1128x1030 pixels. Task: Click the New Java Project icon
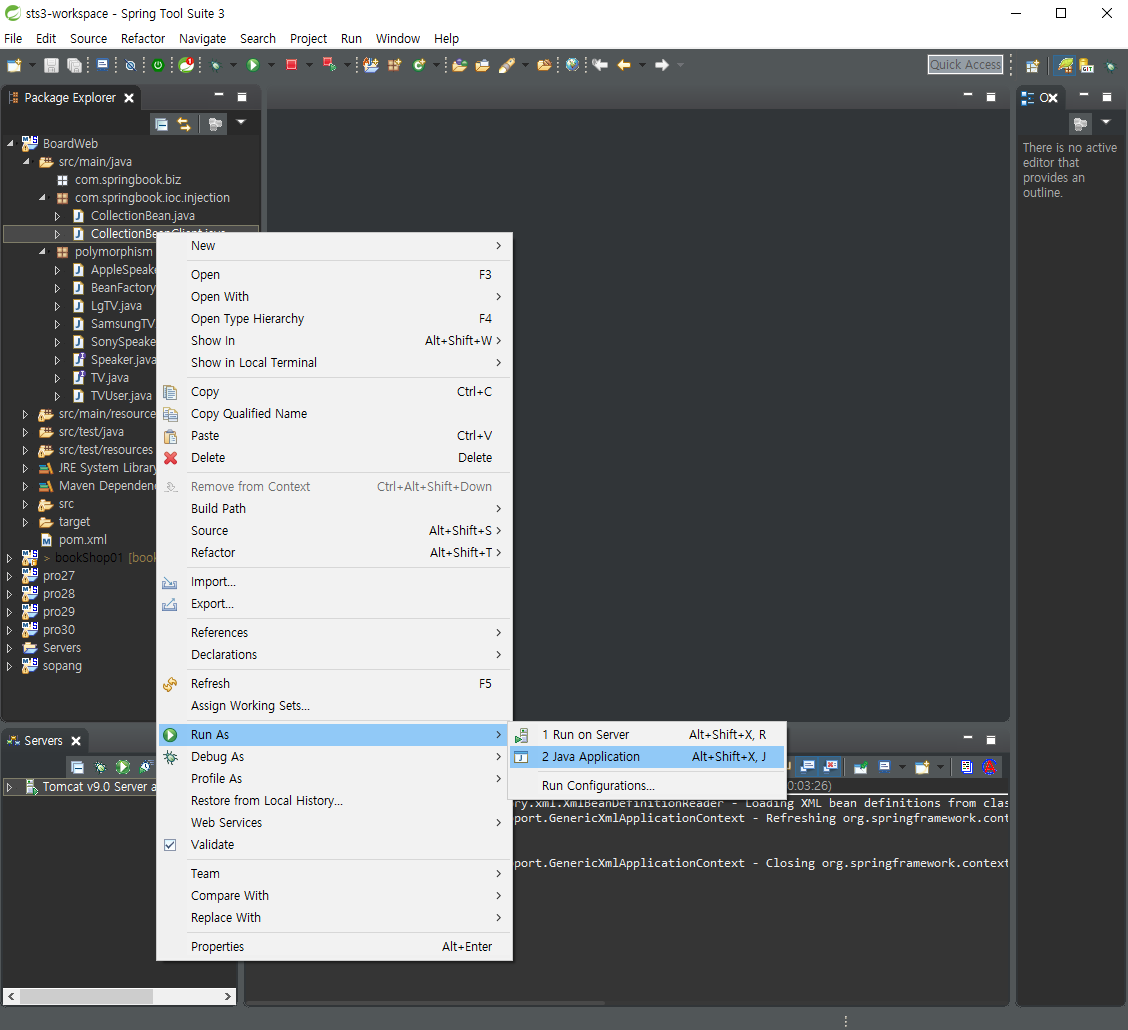pyautogui.click(x=370, y=65)
